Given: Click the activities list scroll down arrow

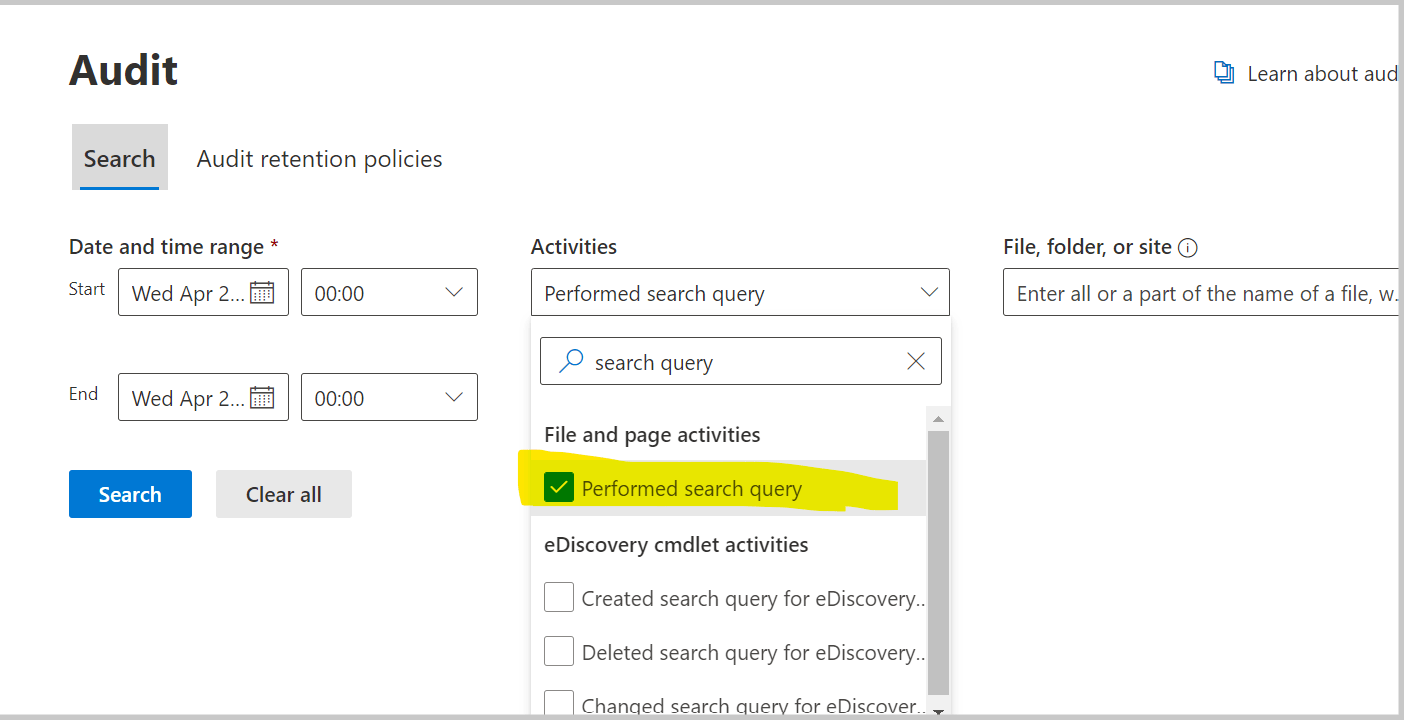Looking at the screenshot, I should click(x=938, y=711).
